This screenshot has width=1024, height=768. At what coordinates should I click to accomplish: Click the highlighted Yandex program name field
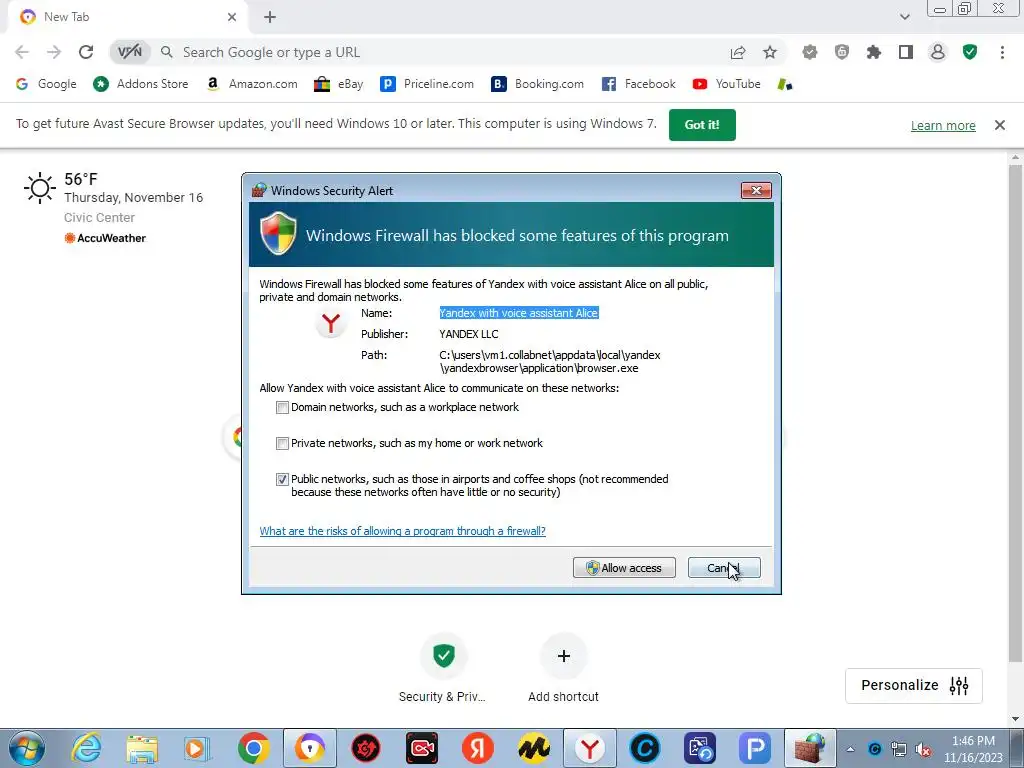tap(519, 313)
